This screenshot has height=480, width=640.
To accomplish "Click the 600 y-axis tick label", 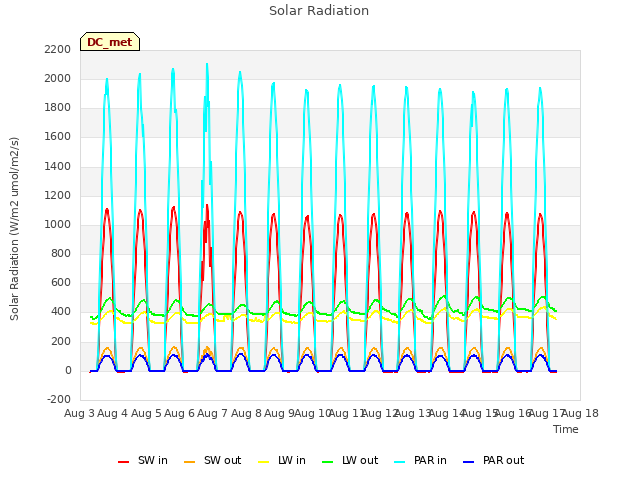I will (61, 283).
